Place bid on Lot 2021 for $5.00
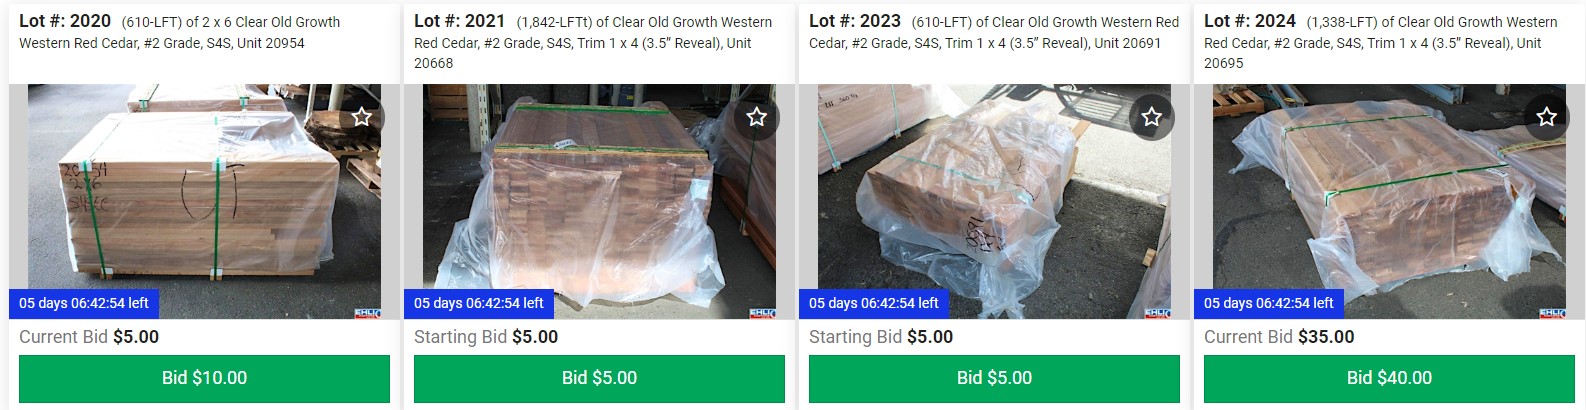Viewport: 1586px width, 410px height. [599, 378]
